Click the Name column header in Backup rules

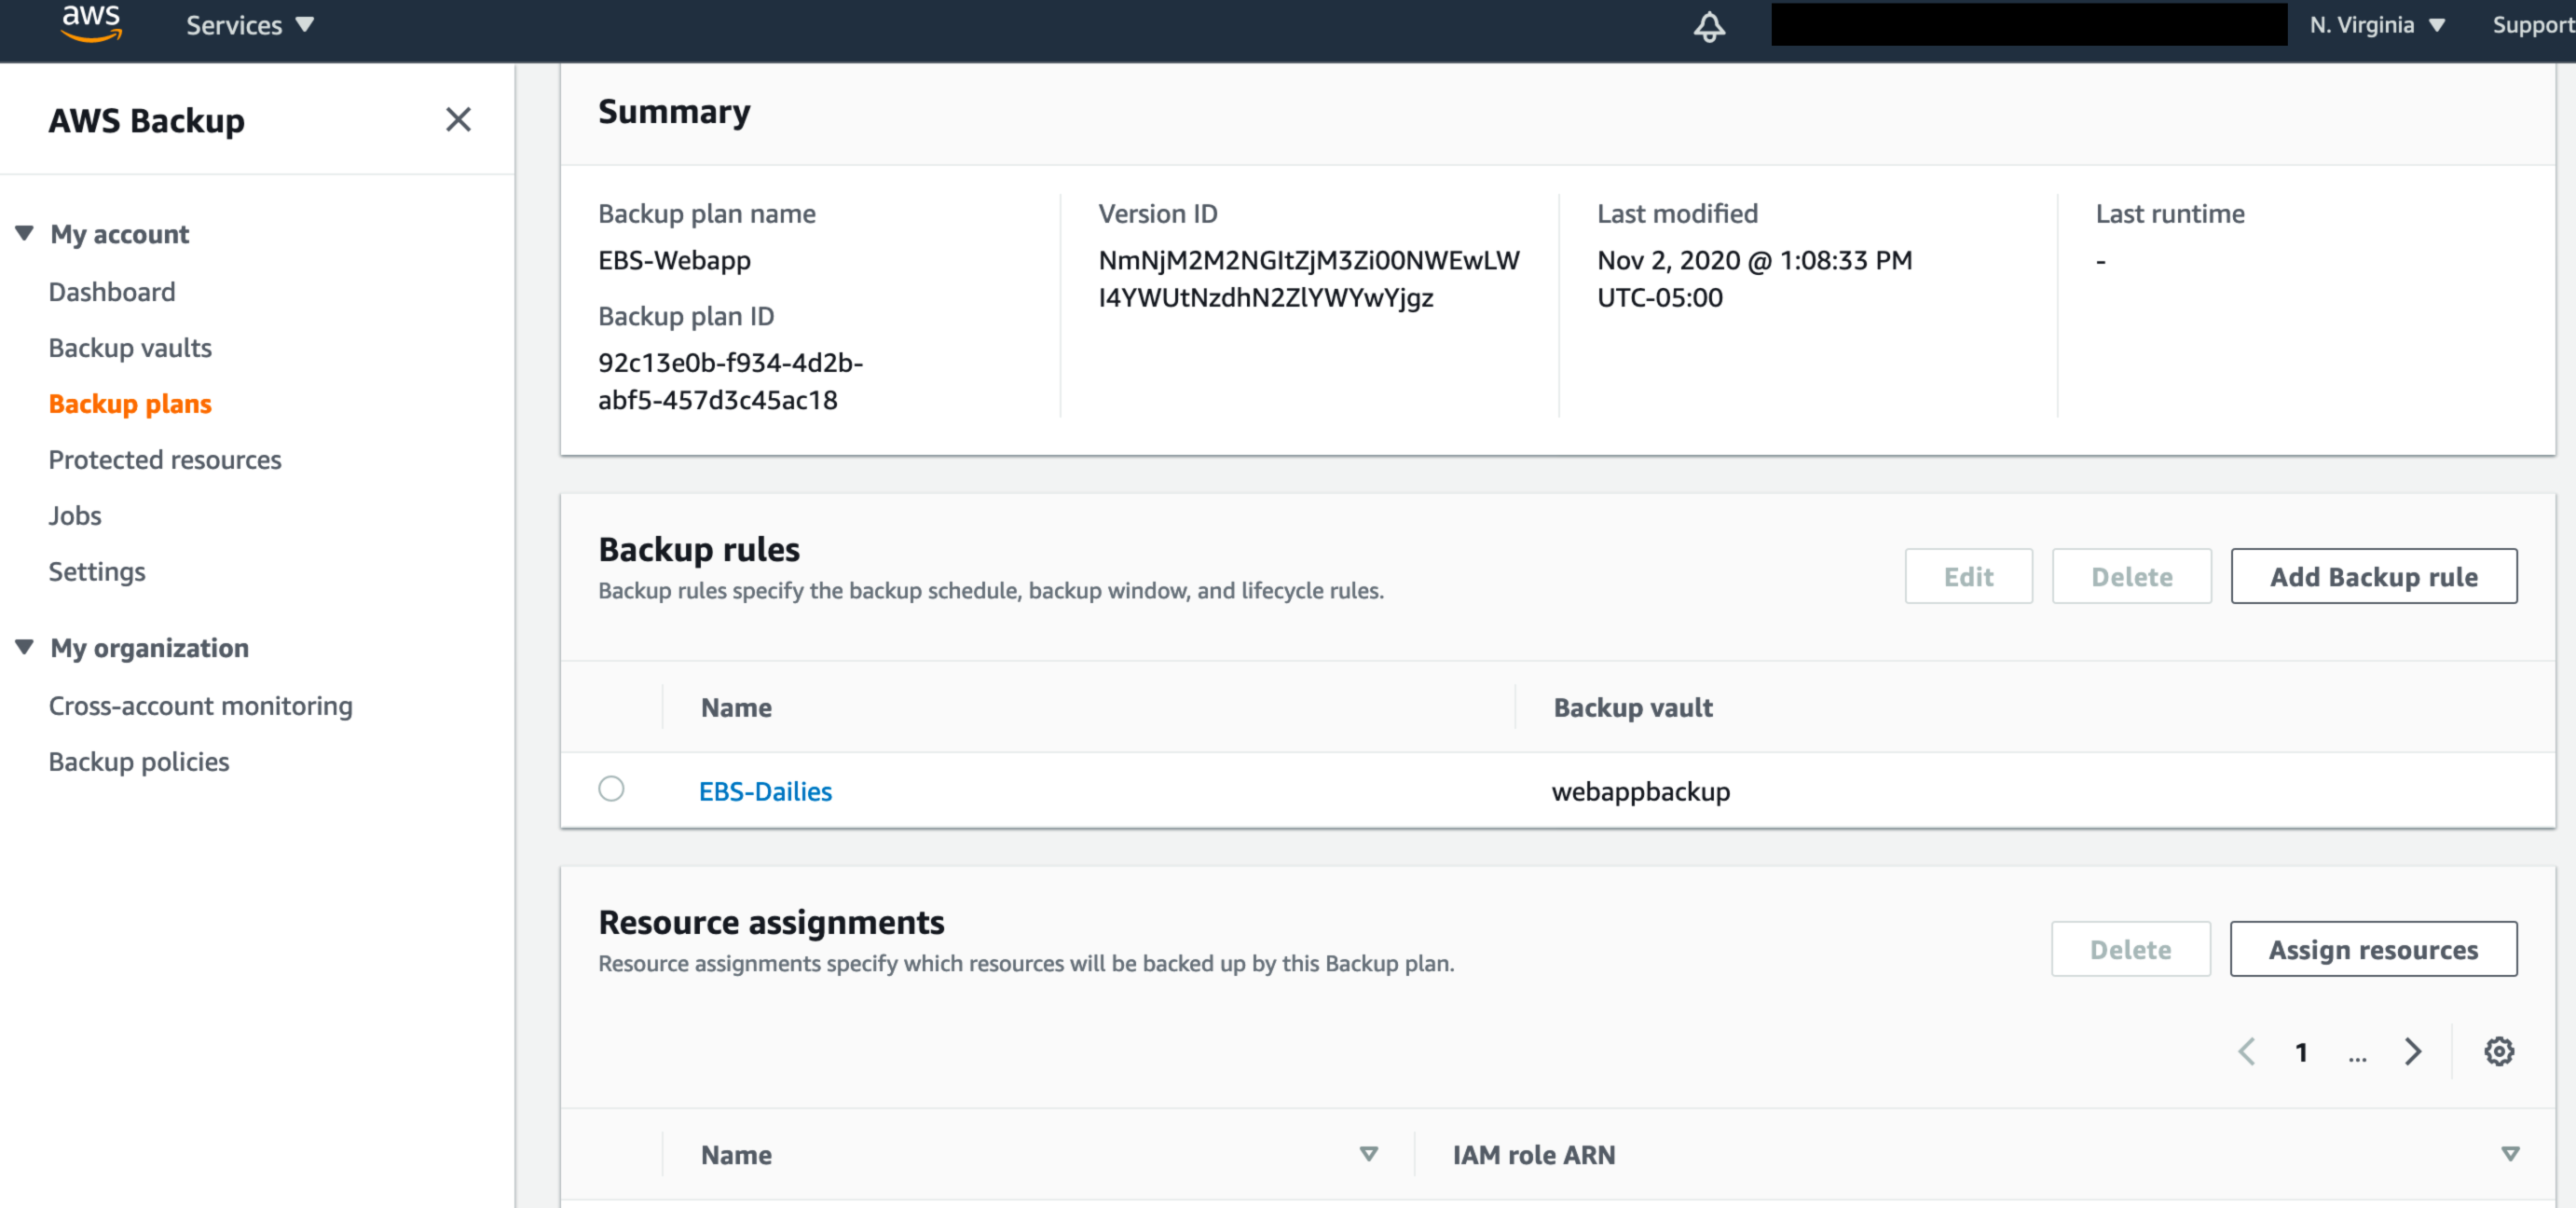(x=736, y=707)
